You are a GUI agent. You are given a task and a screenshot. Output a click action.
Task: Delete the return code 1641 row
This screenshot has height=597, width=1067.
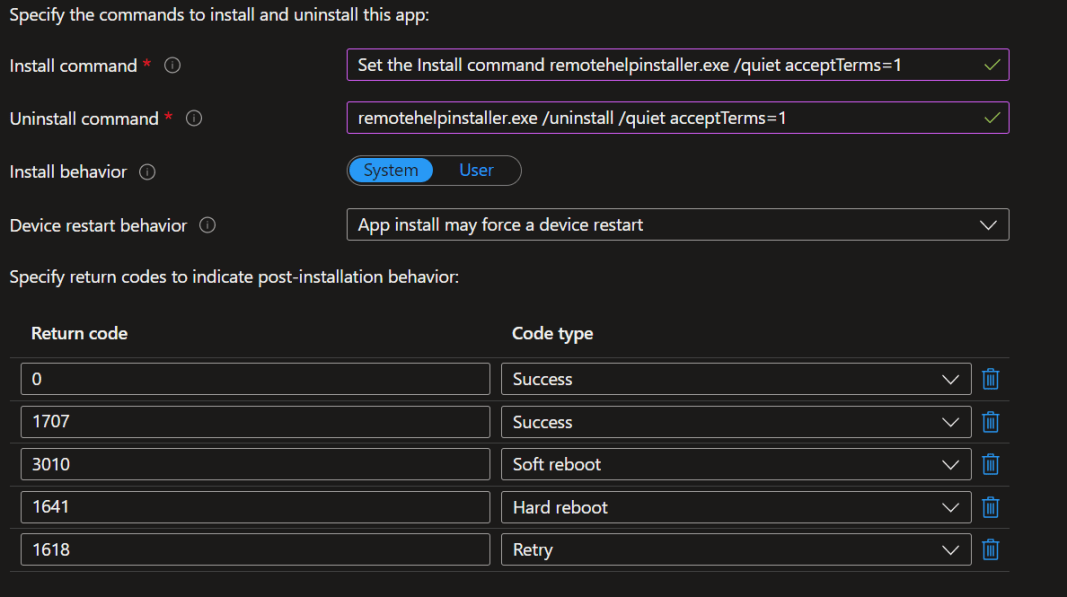pyautogui.click(x=990, y=507)
